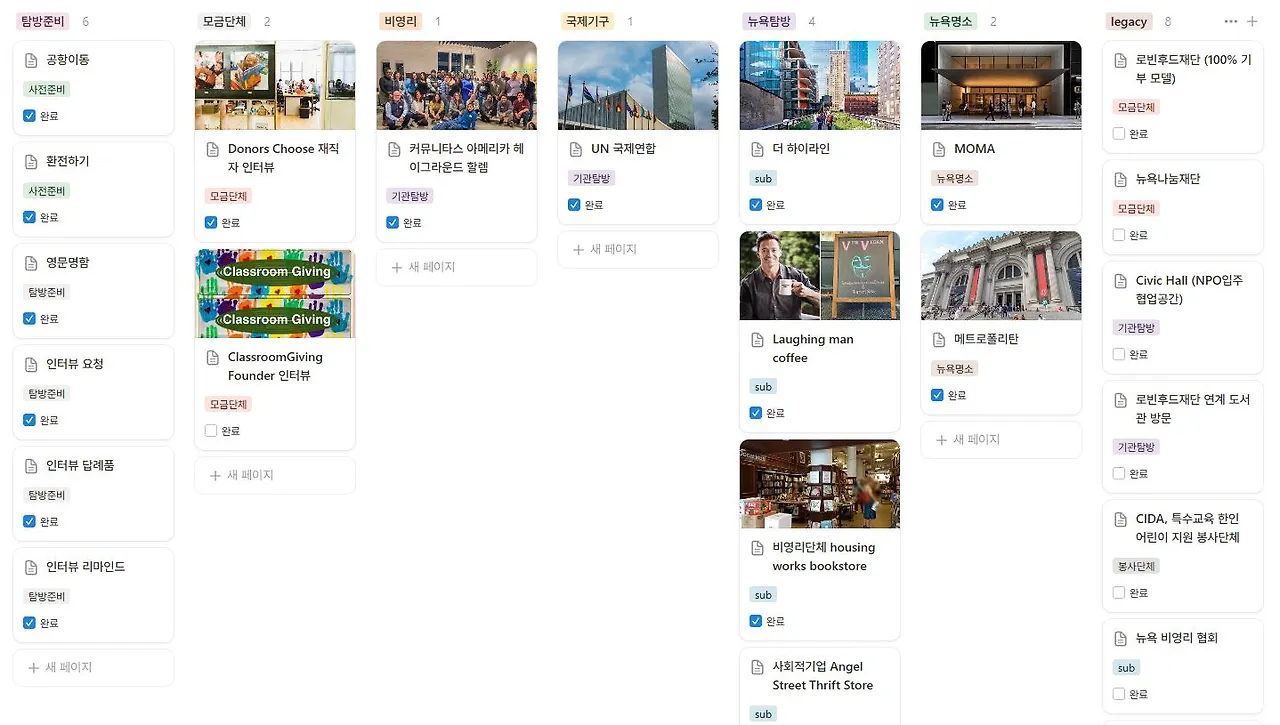Mark 뉴욕나눔재단 as 완료
The height and width of the screenshot is (725, 1280).
tap(1119, 236)
